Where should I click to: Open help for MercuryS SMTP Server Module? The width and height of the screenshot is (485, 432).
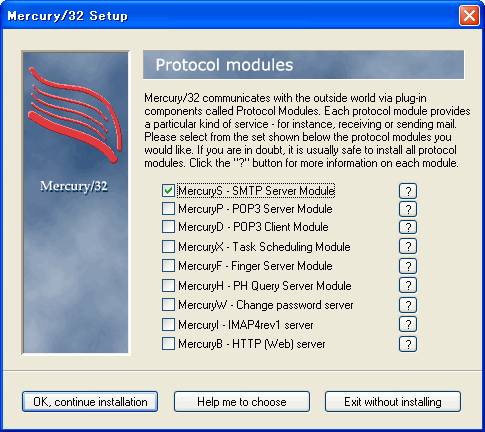[x=408, y=191]
